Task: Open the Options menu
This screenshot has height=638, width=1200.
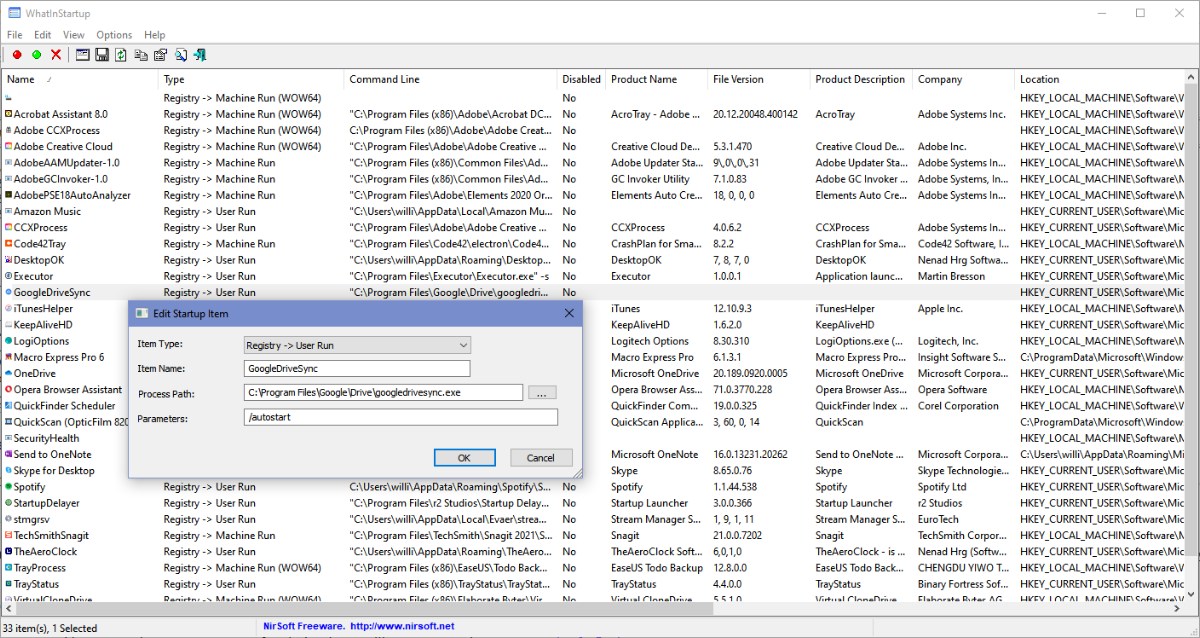Action: 114,35
